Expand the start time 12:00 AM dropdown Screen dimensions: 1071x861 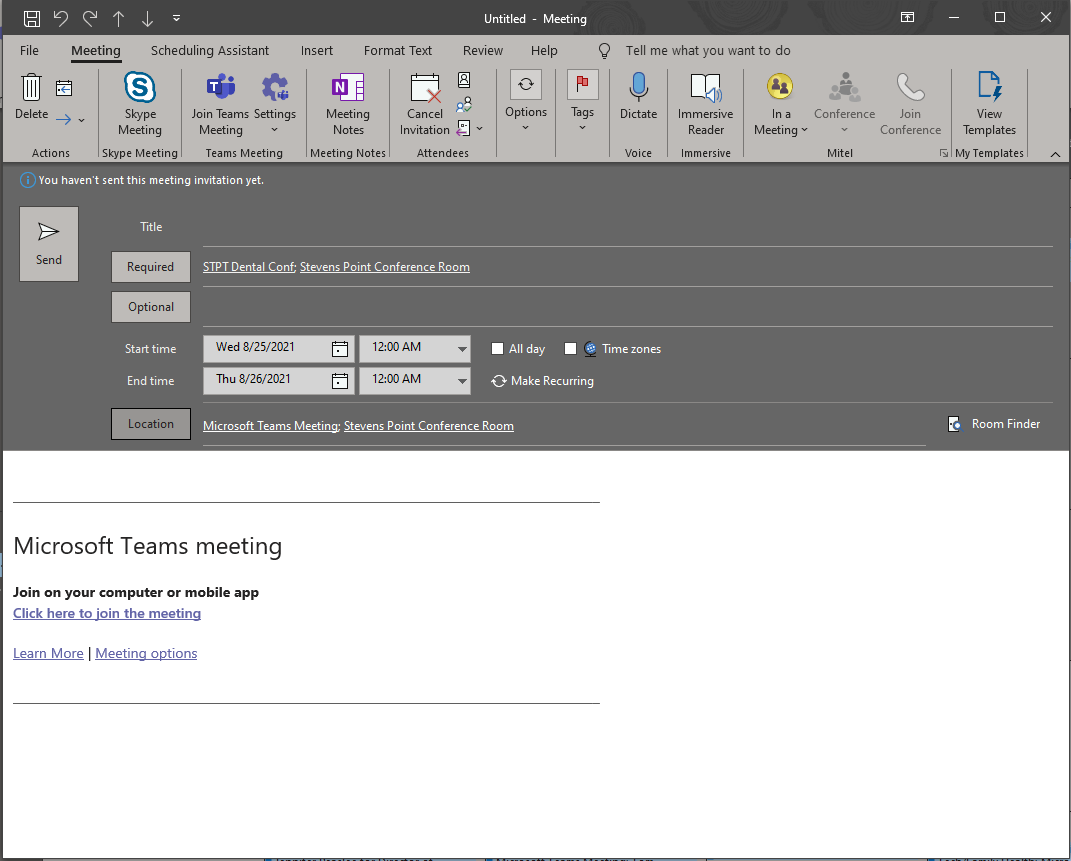[462, 349]
